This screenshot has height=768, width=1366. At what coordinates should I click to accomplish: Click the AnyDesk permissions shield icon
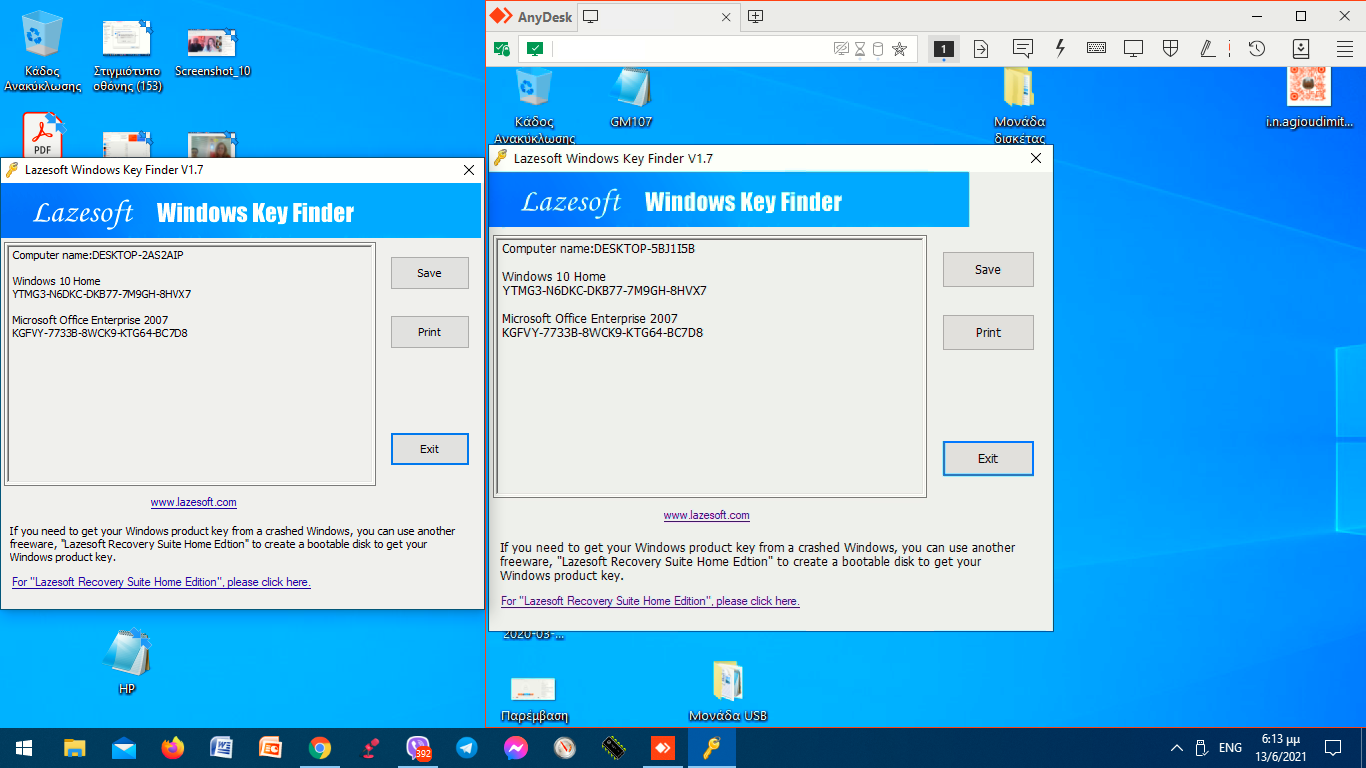click(x=1170, y=48)
